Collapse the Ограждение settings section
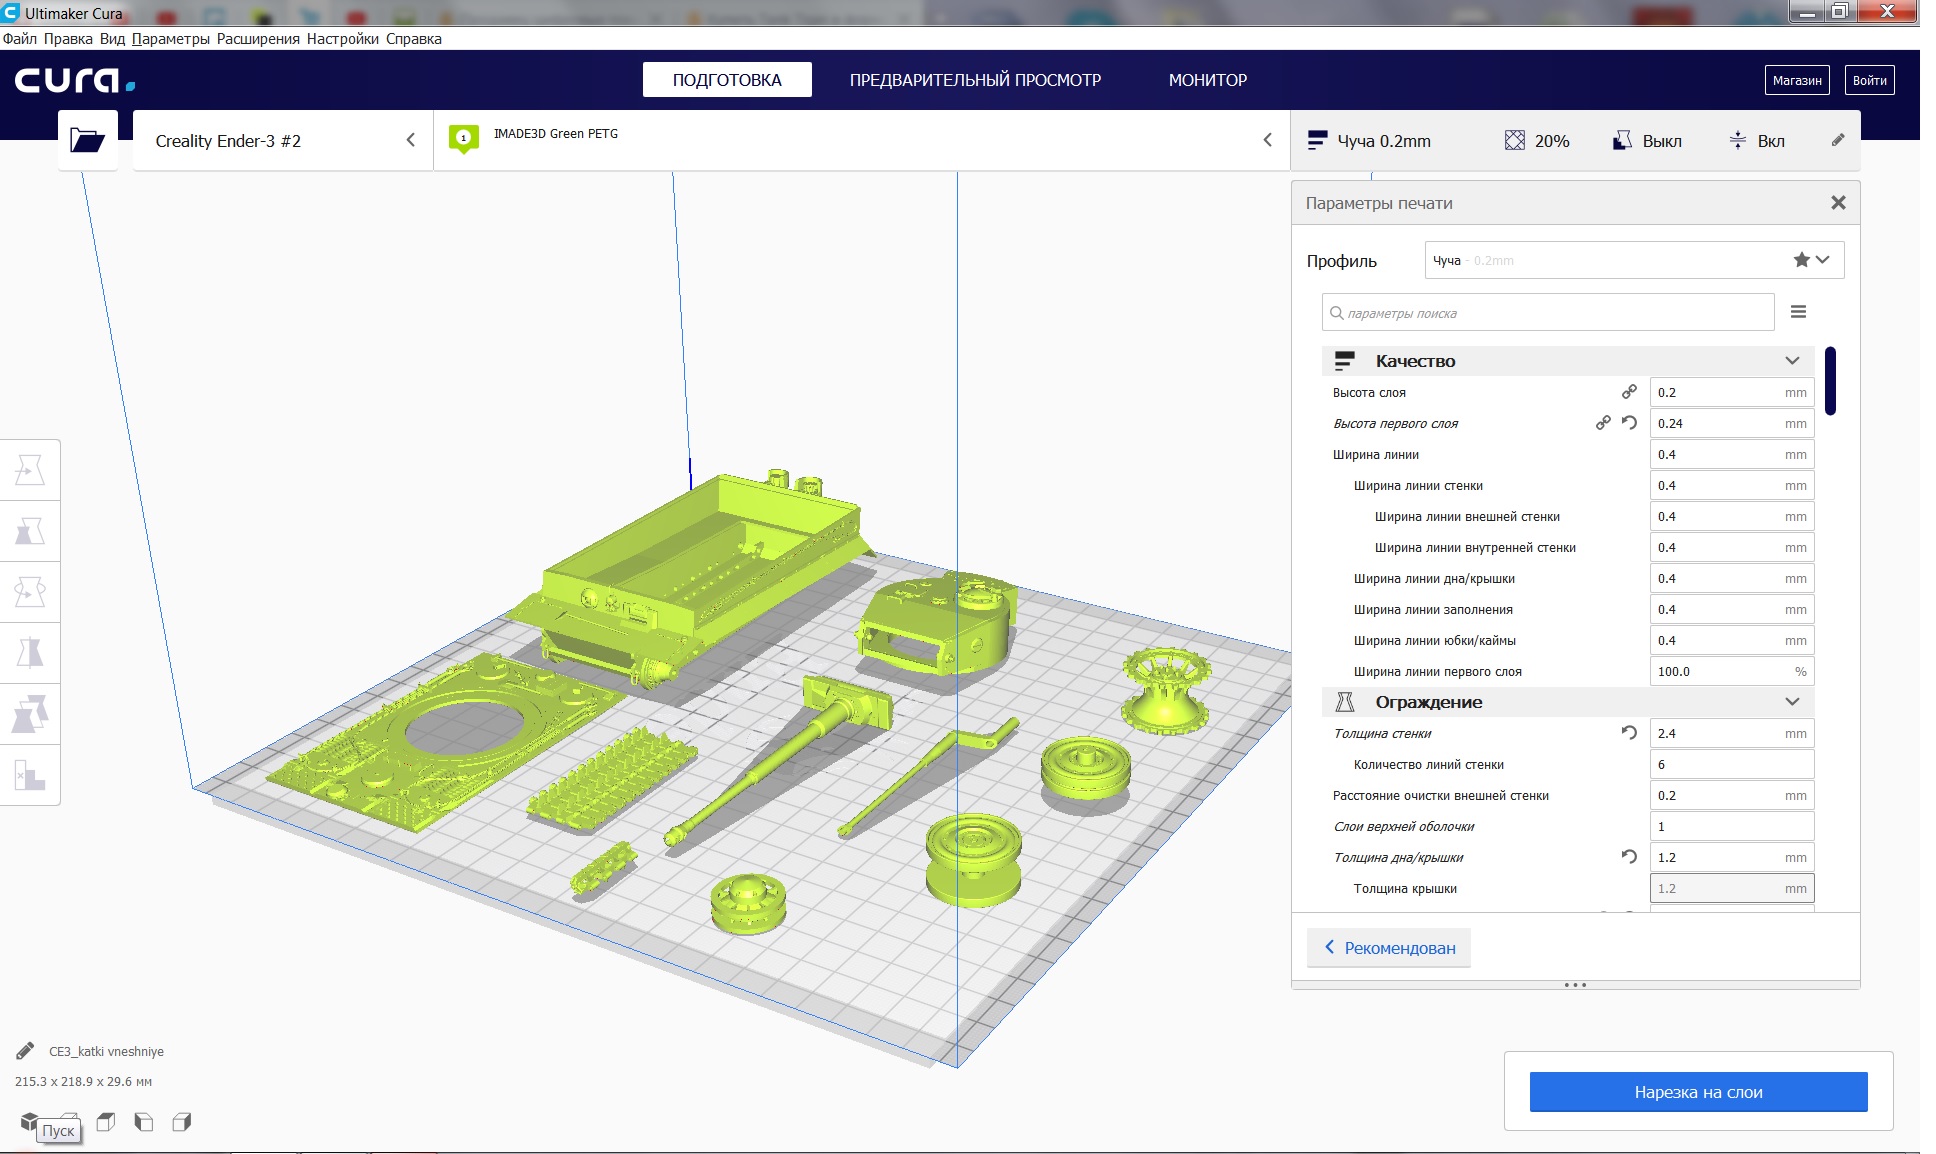Screen dimensions: 1936x1154 pyautogui.click(x=1792, y=702)
